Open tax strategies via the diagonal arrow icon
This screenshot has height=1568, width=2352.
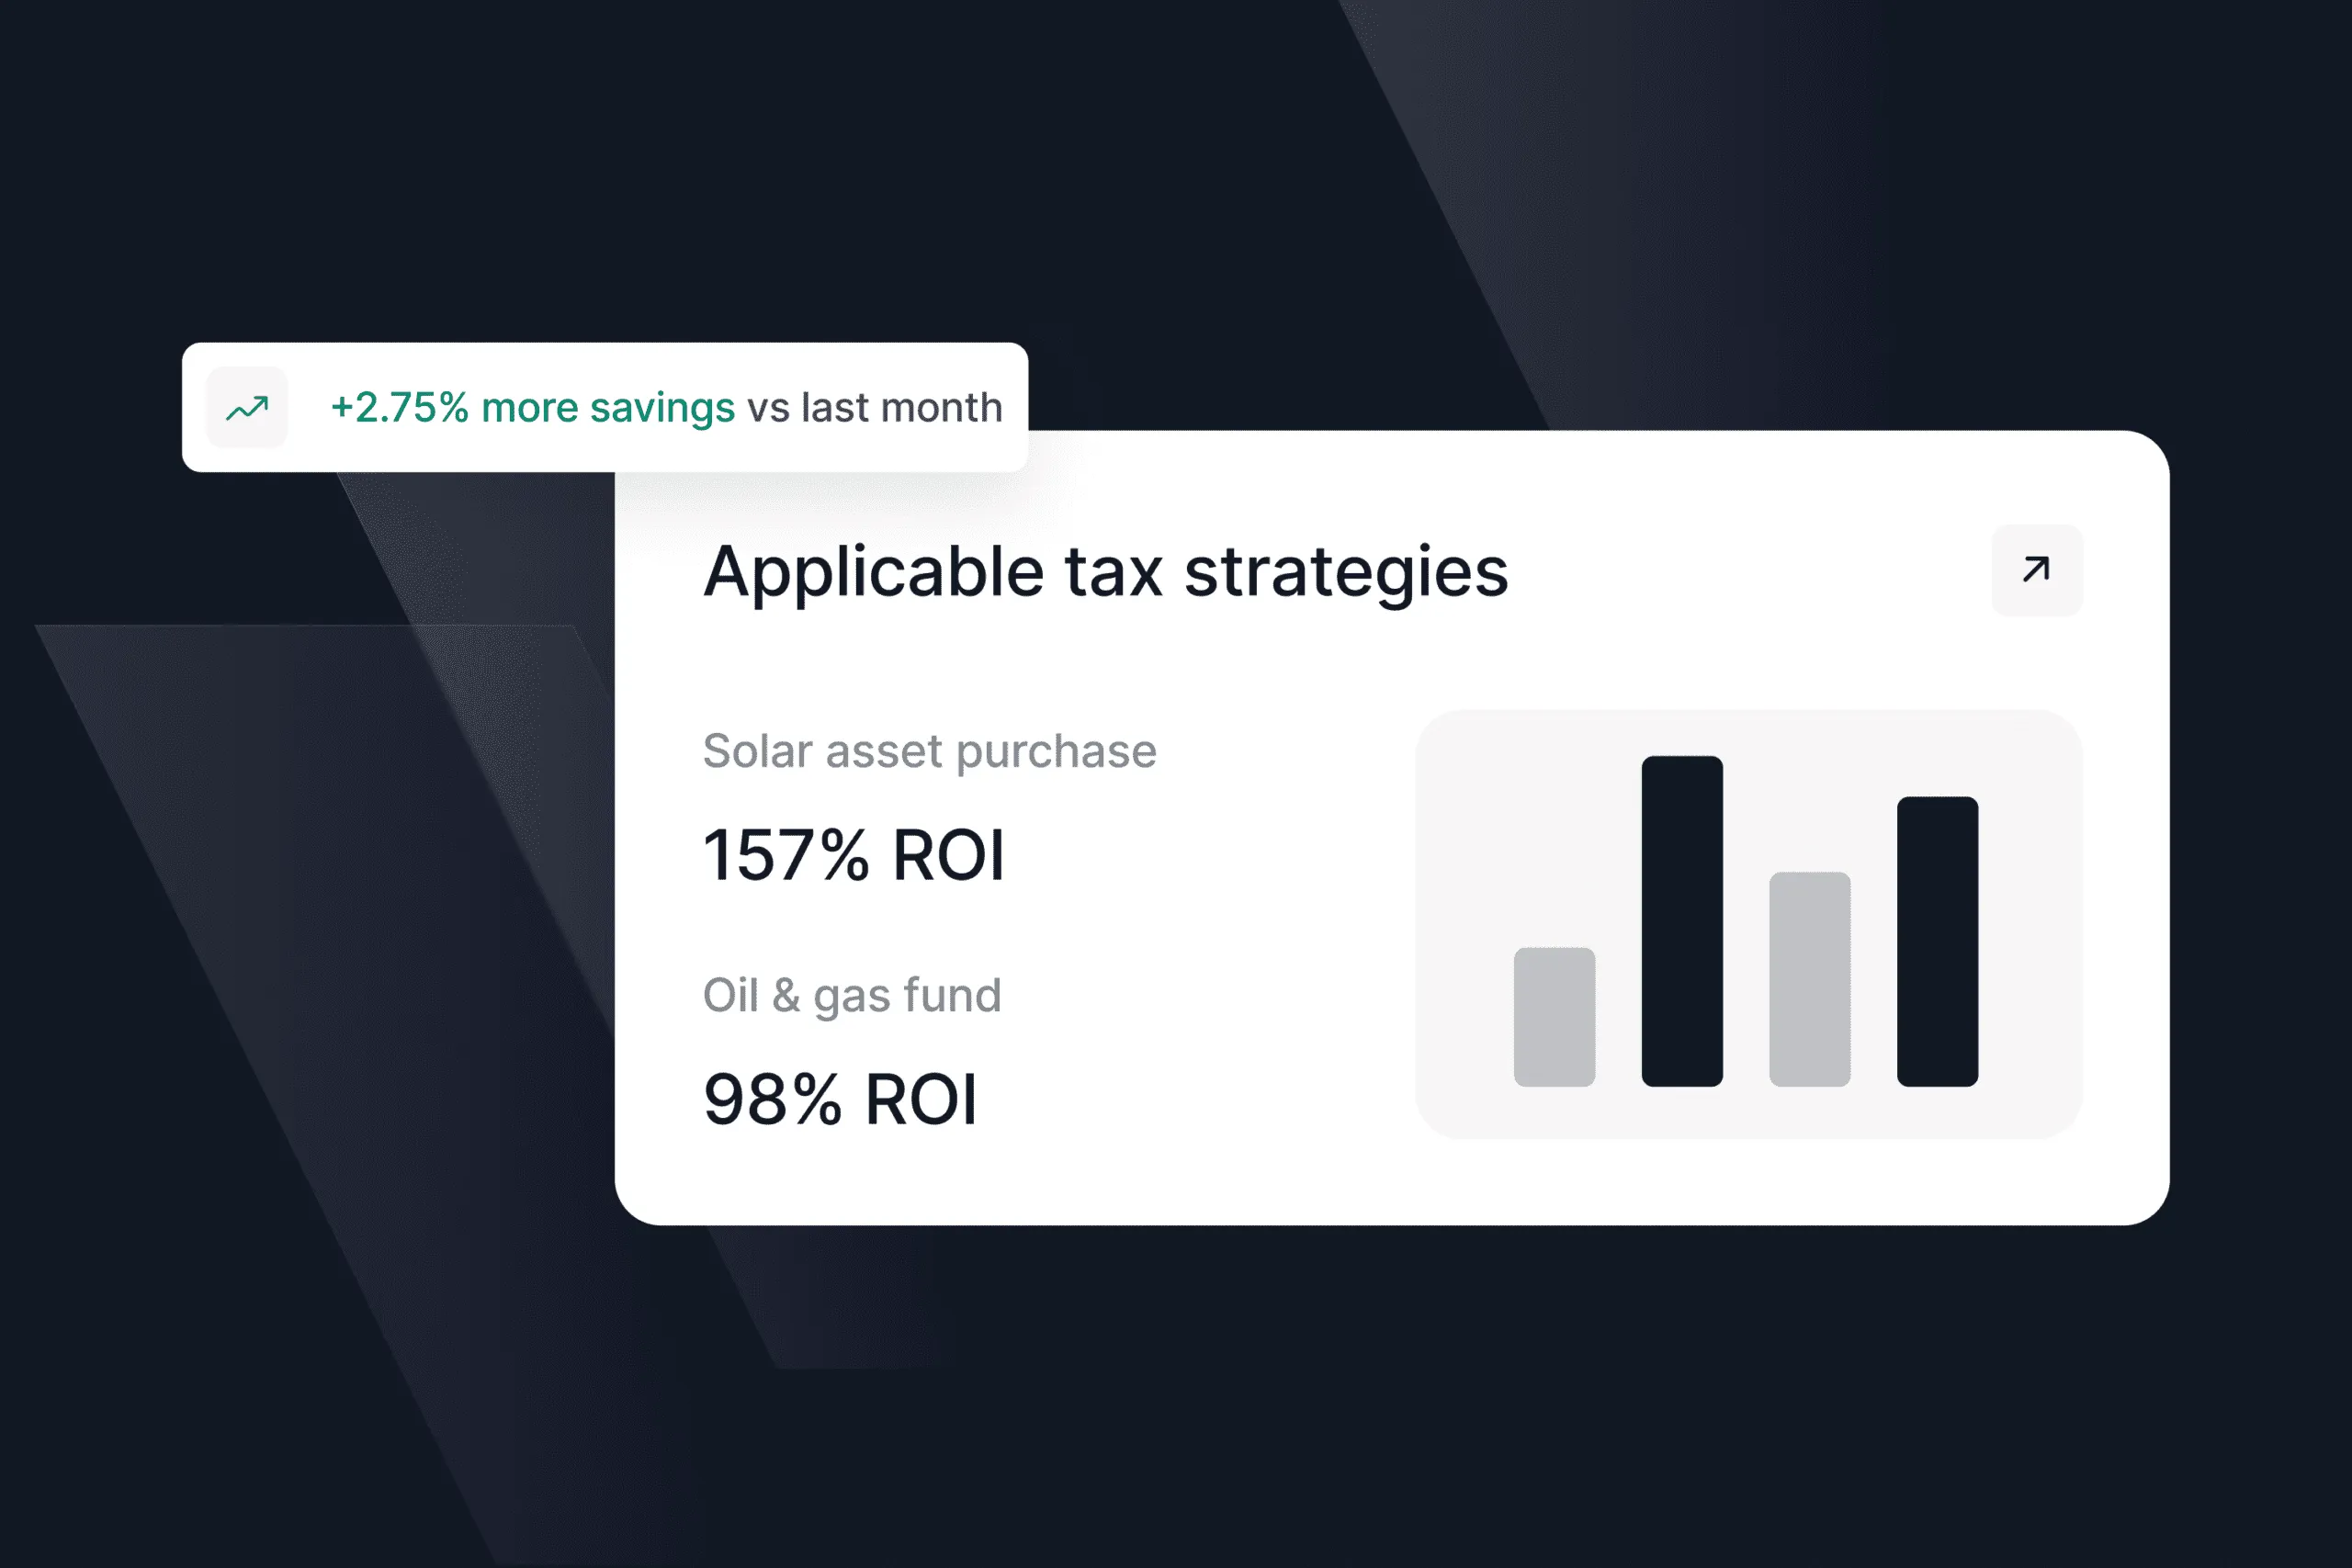(x=2036, y=570)
